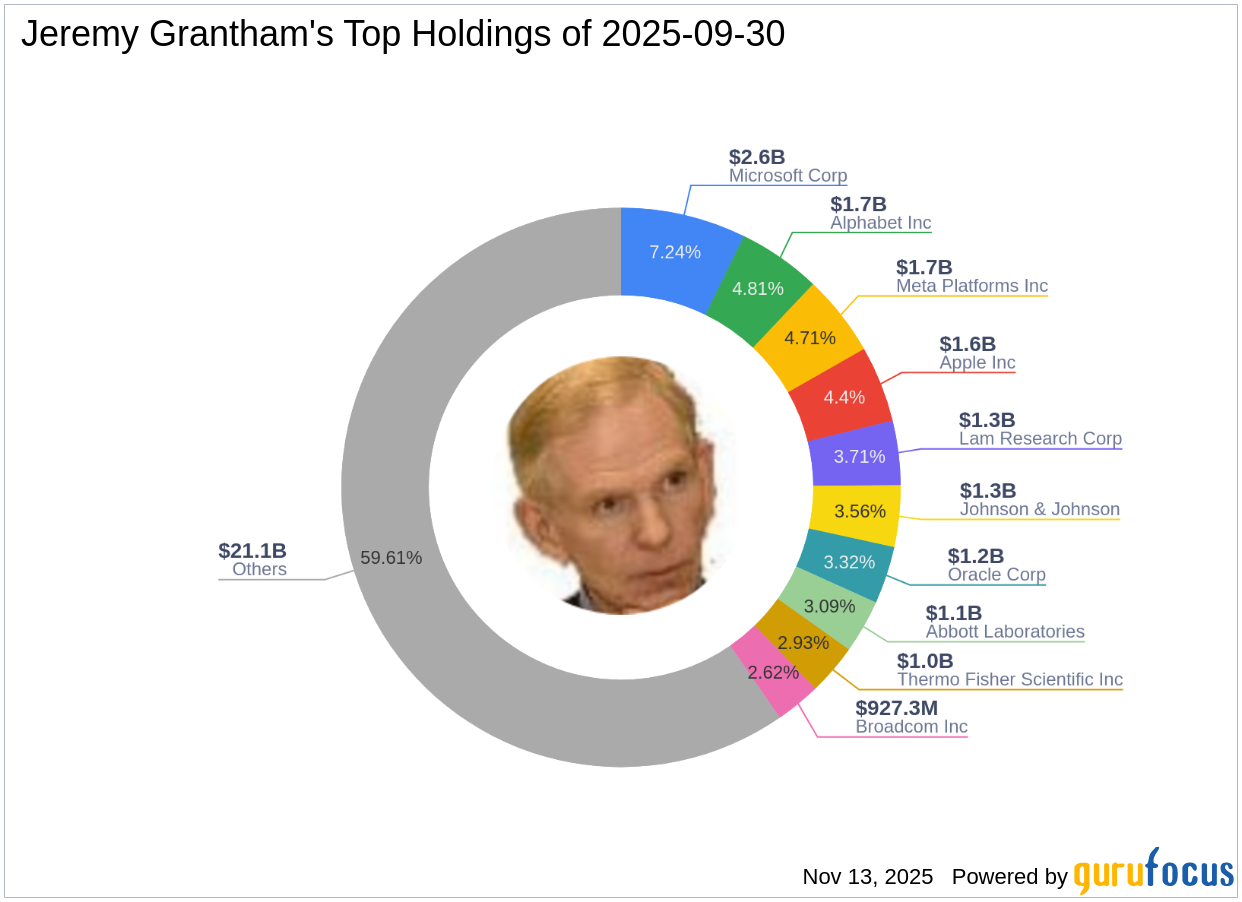
Task: Click the yellow-orange Meta Platforms slice
Action: (x=809, y=337)
